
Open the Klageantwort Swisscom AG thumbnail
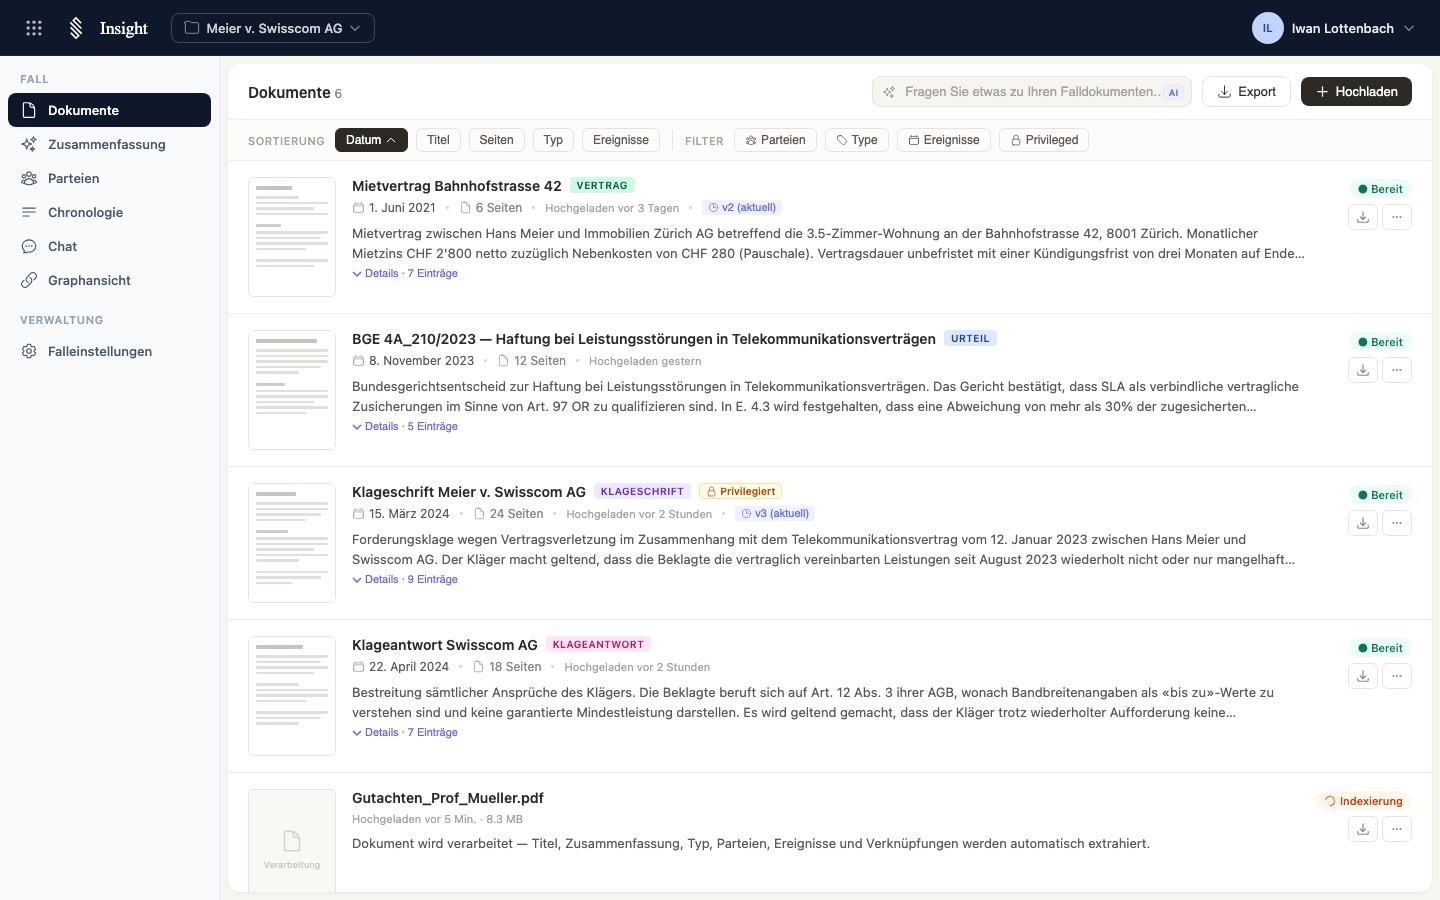(x=292, y=696)
